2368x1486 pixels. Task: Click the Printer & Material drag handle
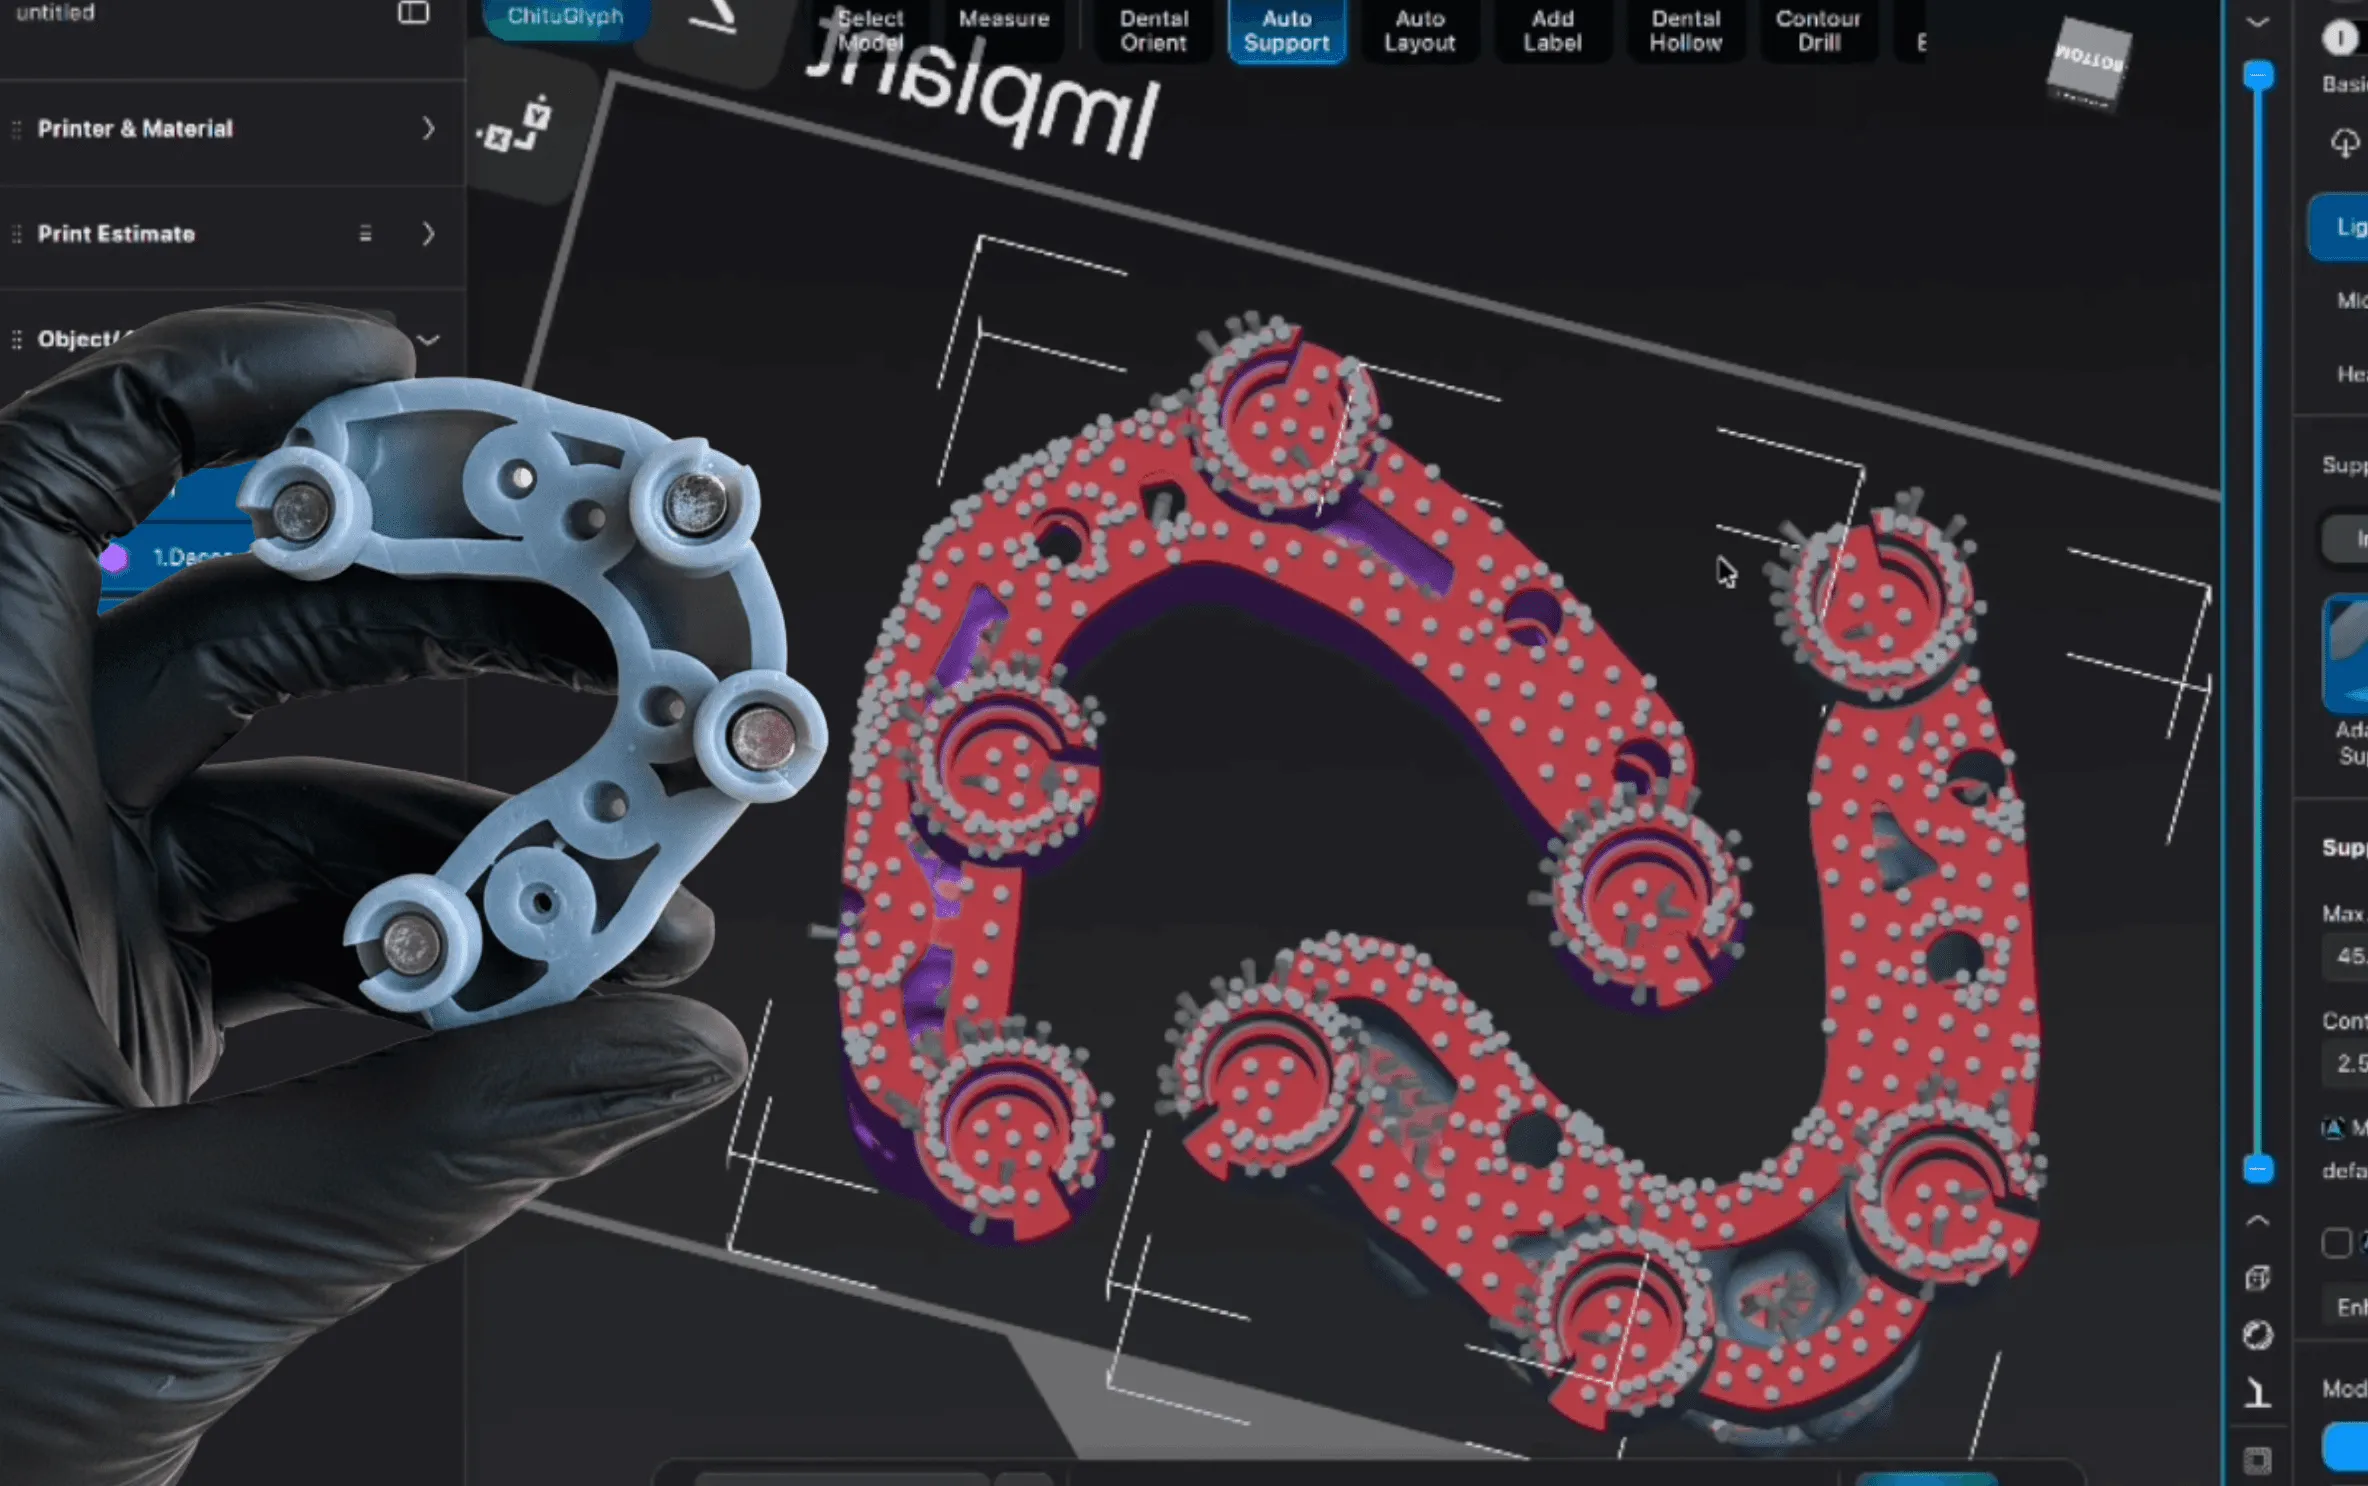(x=16, y=129)
